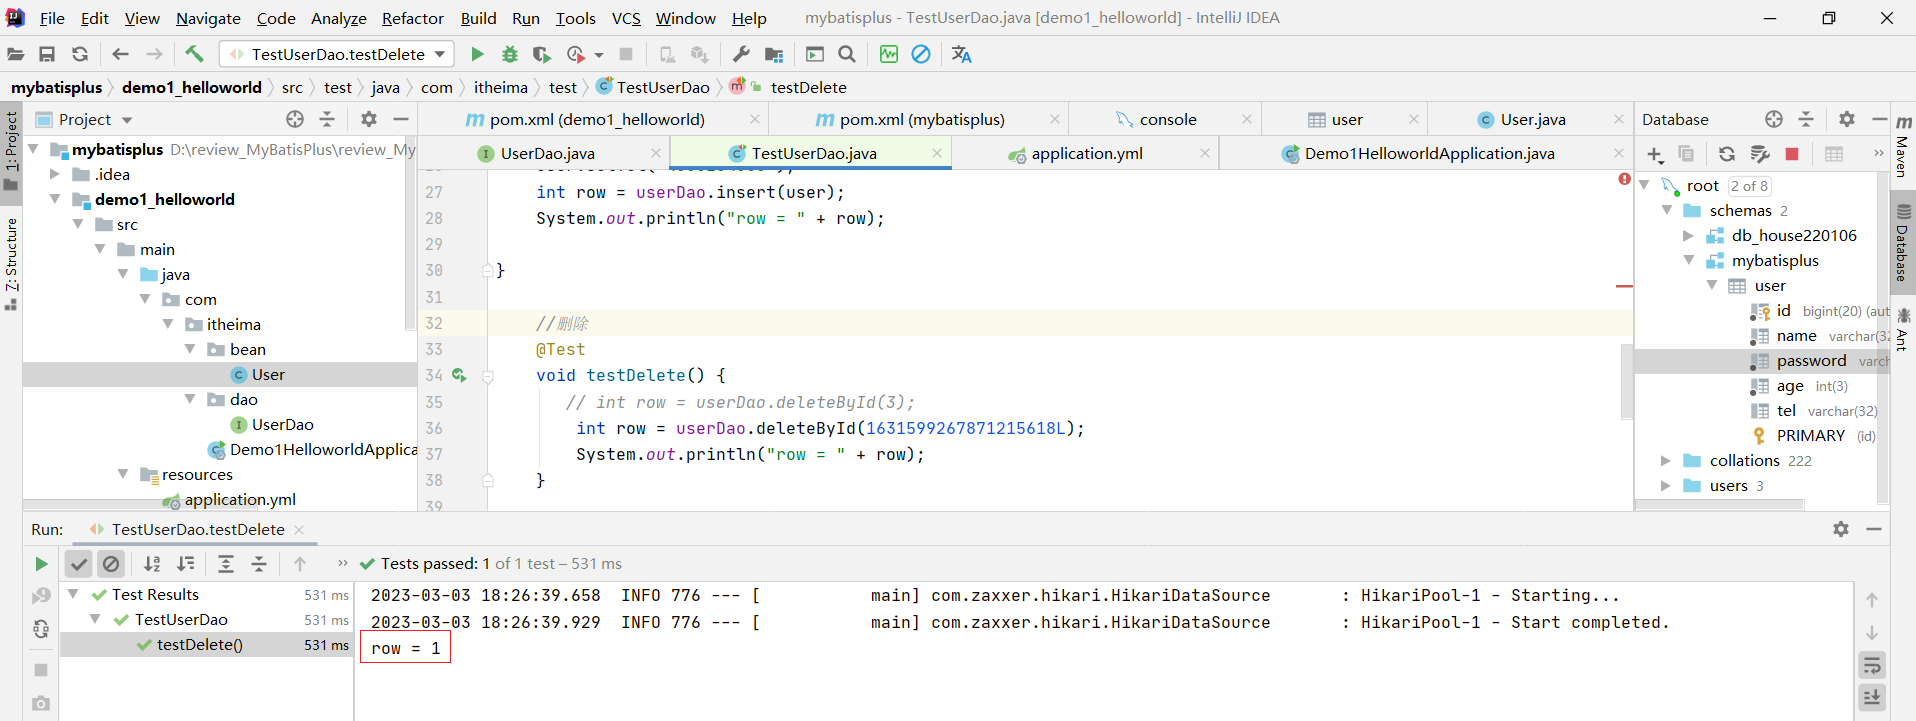Toggle sorting test results by duration

(186, 564)
